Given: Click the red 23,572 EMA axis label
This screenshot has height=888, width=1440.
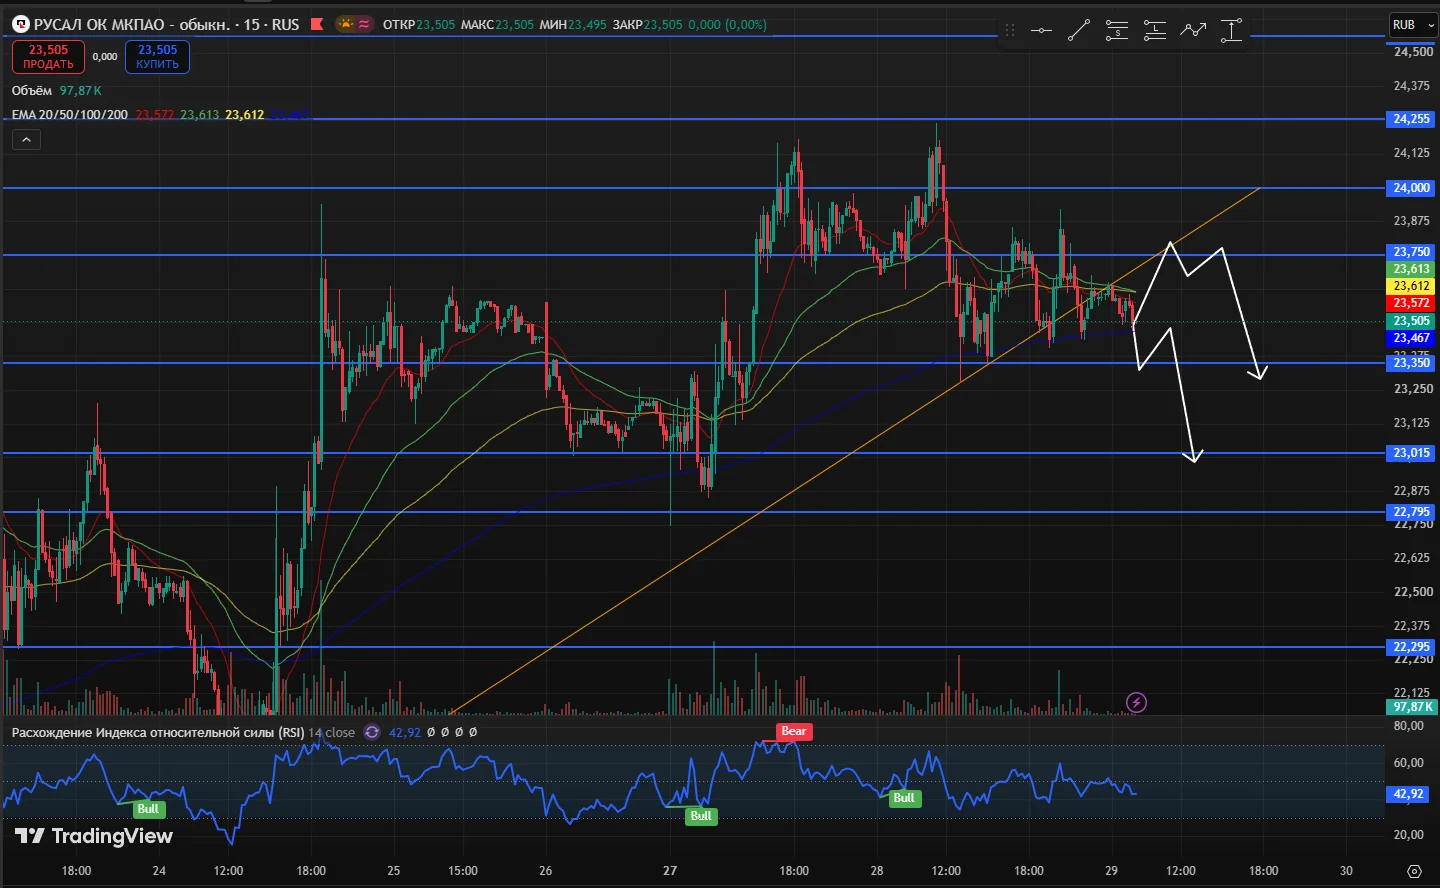Looking at the screenshot, I should [x=1412, y=303].
